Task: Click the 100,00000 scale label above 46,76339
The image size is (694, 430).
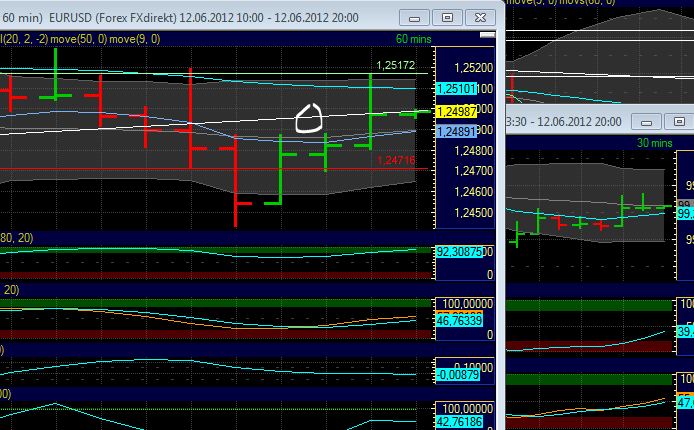Action: pos(467,304)
